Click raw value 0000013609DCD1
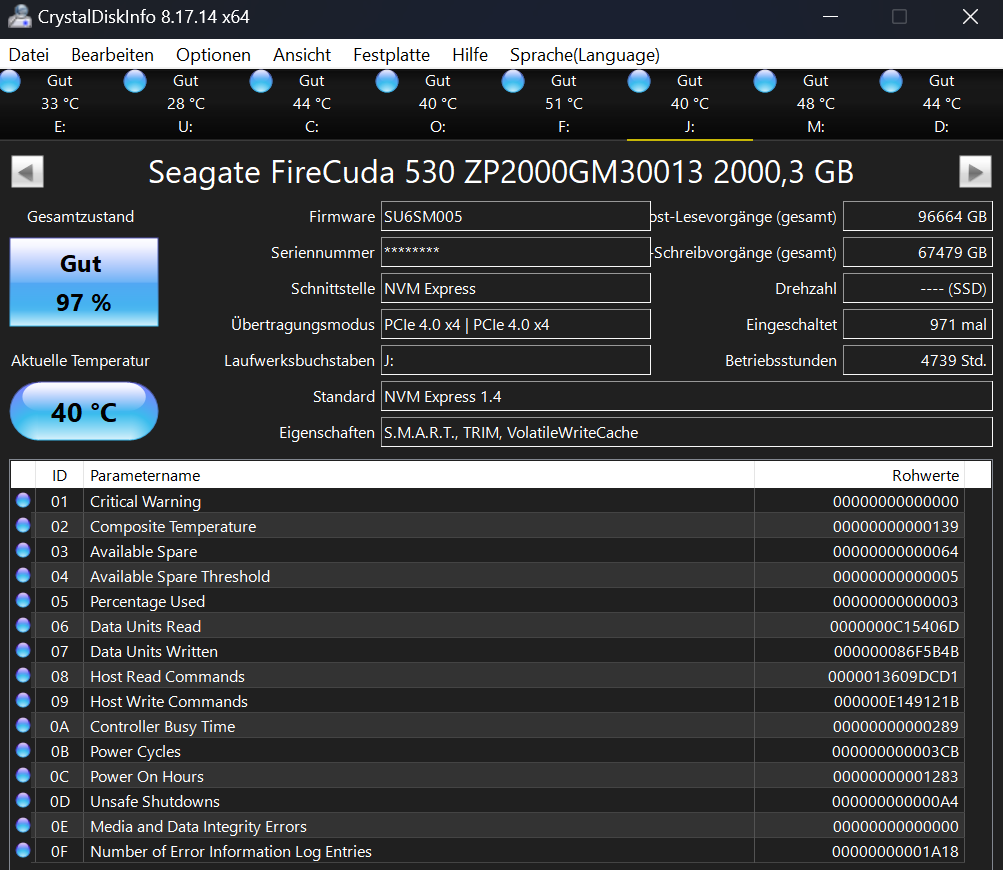 click(x=893, y=676)
